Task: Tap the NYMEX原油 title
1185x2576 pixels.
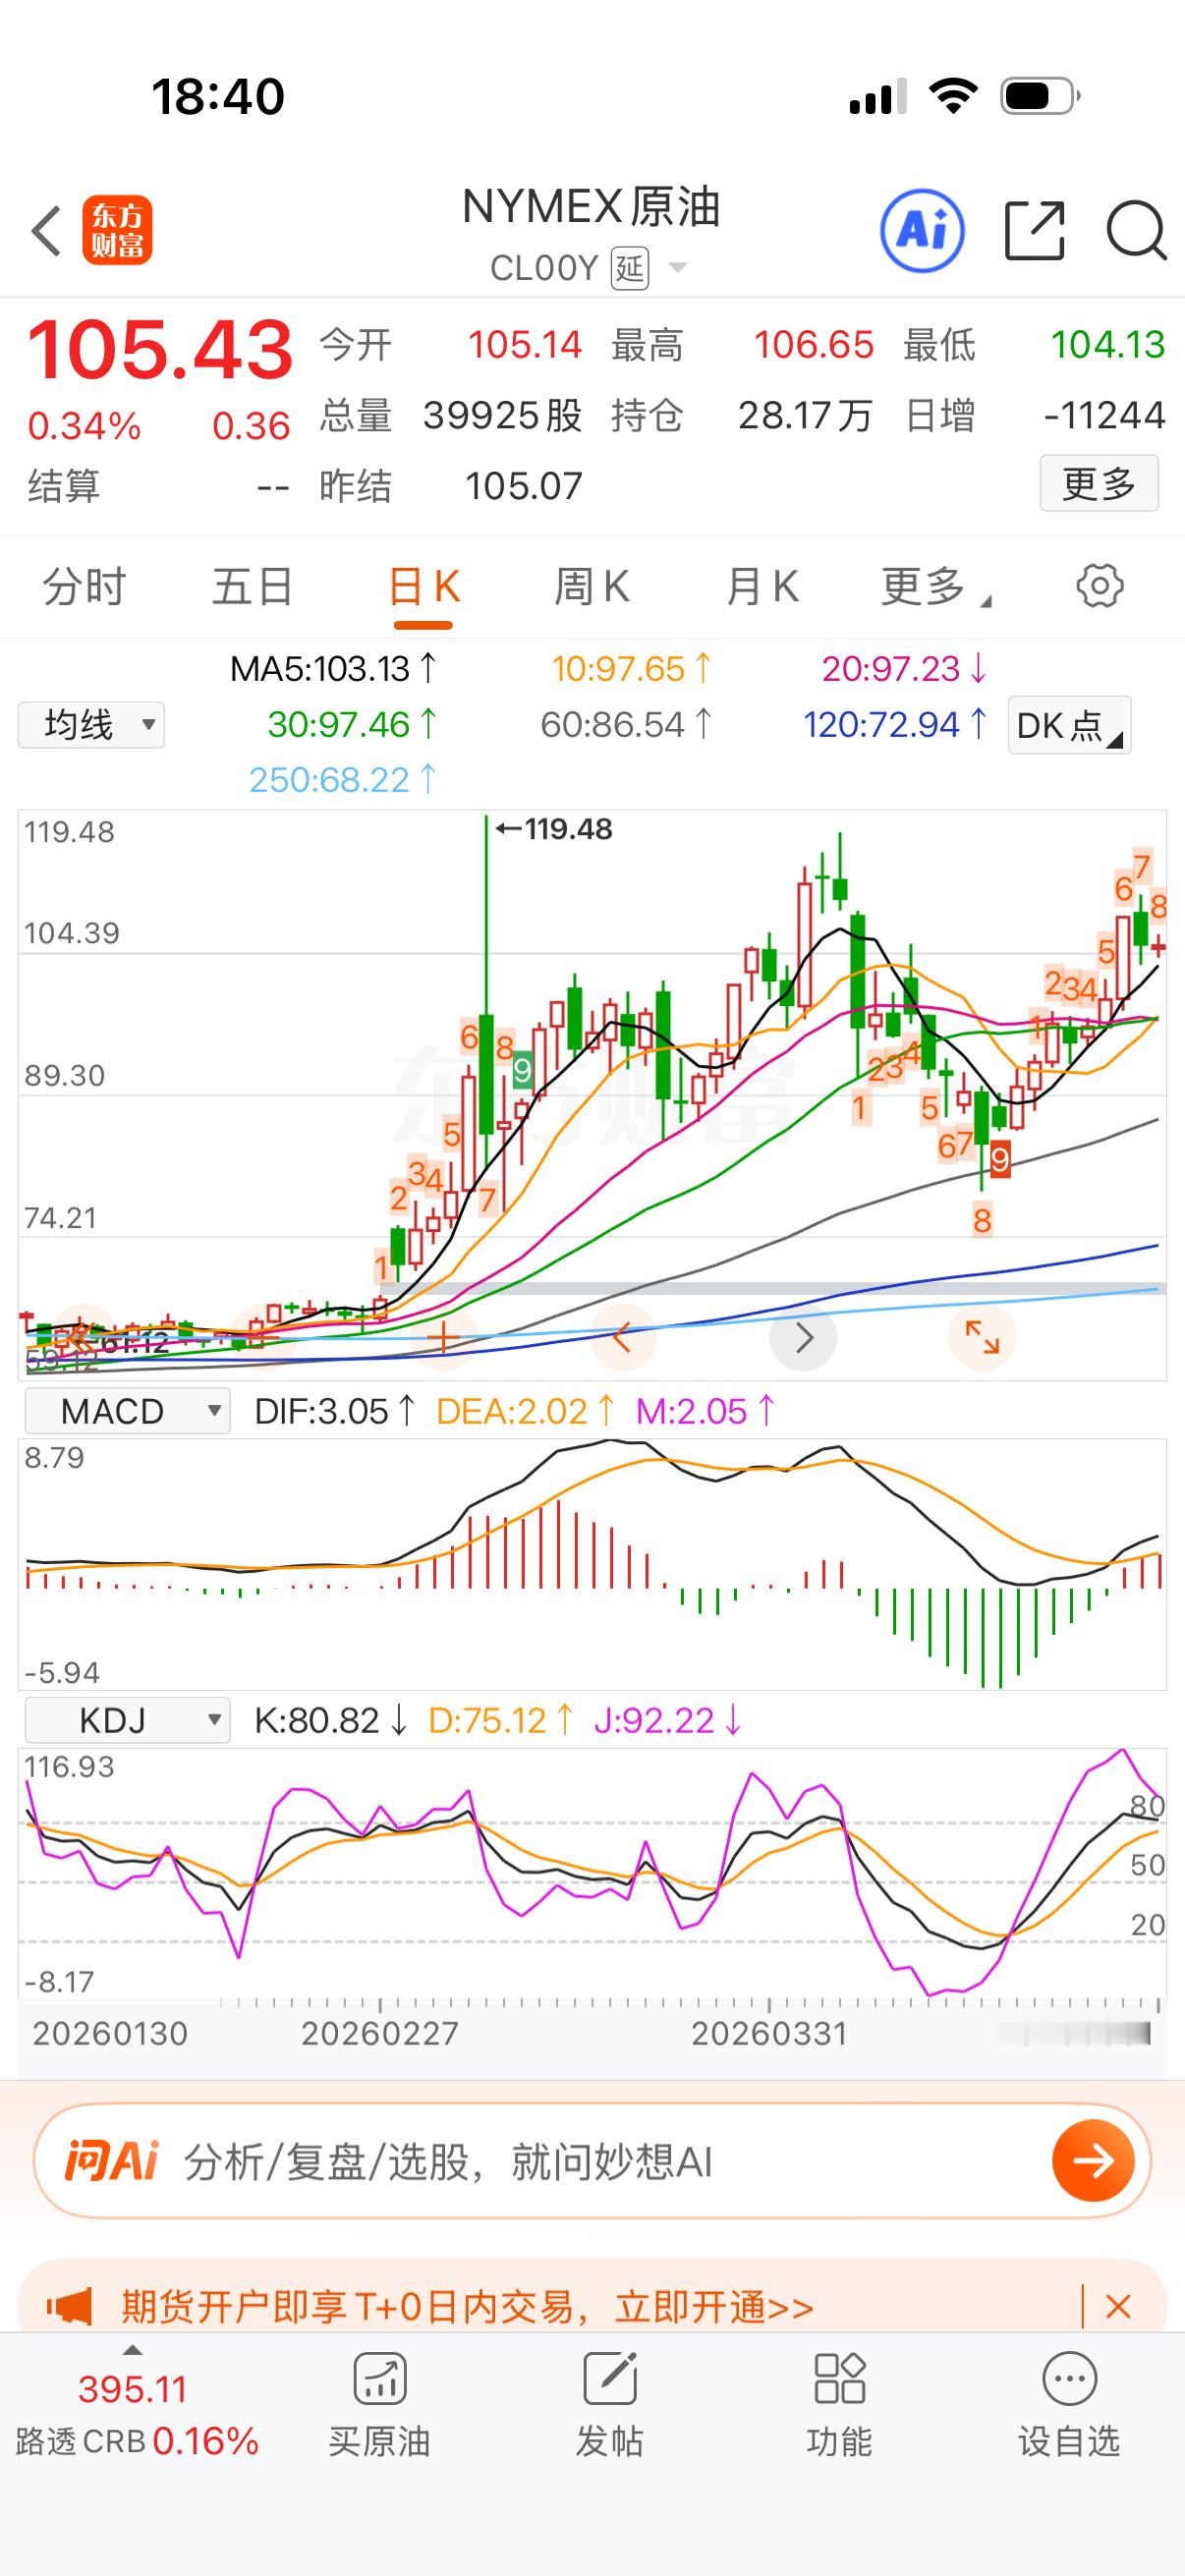Action: (591, 207)
